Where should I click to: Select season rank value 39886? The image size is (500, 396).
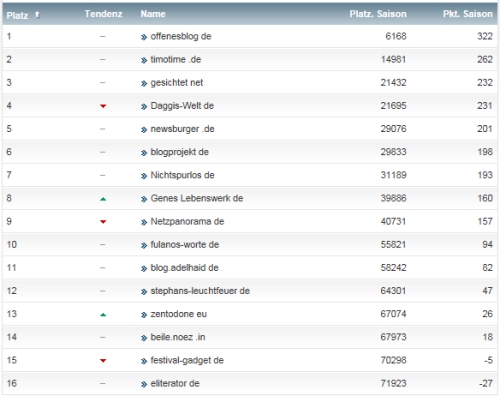point(394,198)
